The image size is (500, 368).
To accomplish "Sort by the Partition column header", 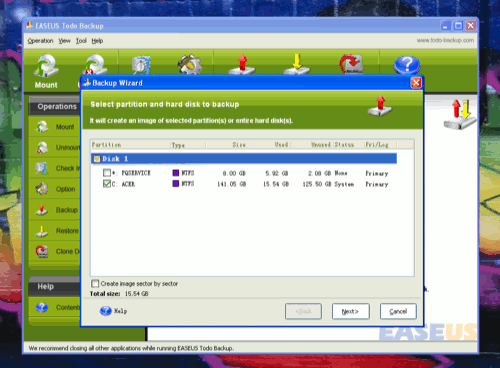I will click(x=130, y=145).
